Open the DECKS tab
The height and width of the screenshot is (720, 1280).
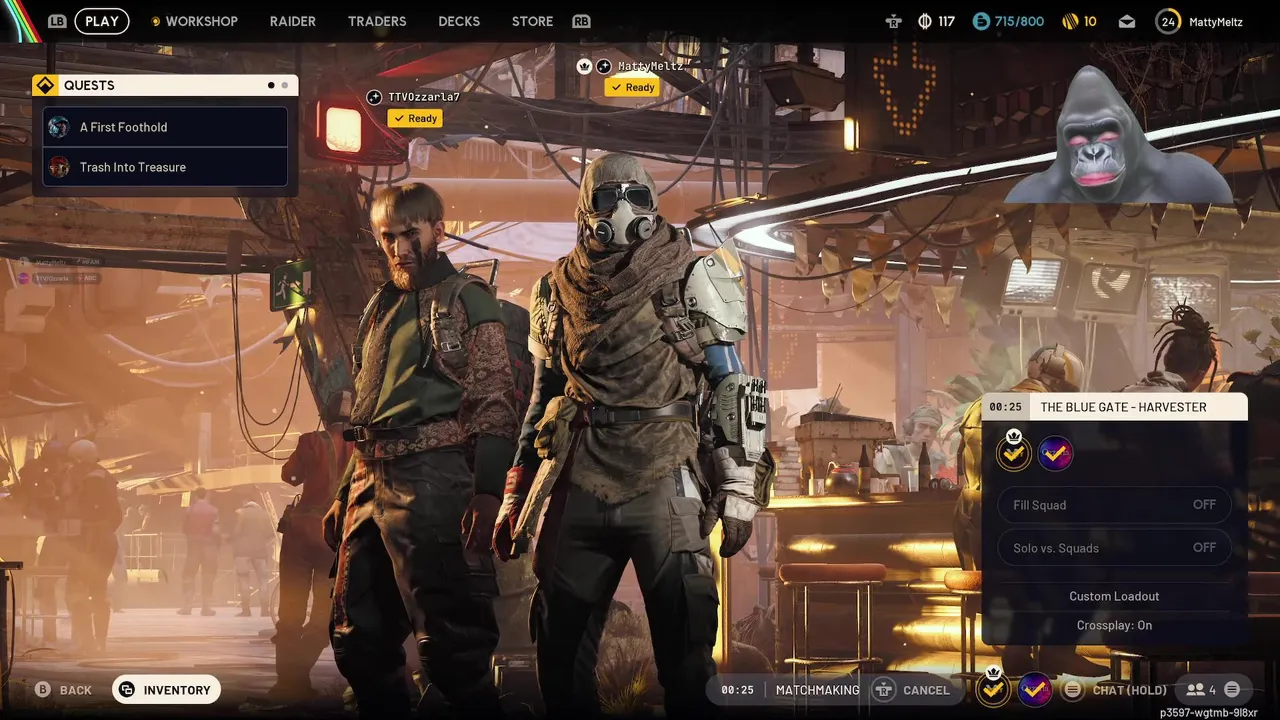(459, 21)
